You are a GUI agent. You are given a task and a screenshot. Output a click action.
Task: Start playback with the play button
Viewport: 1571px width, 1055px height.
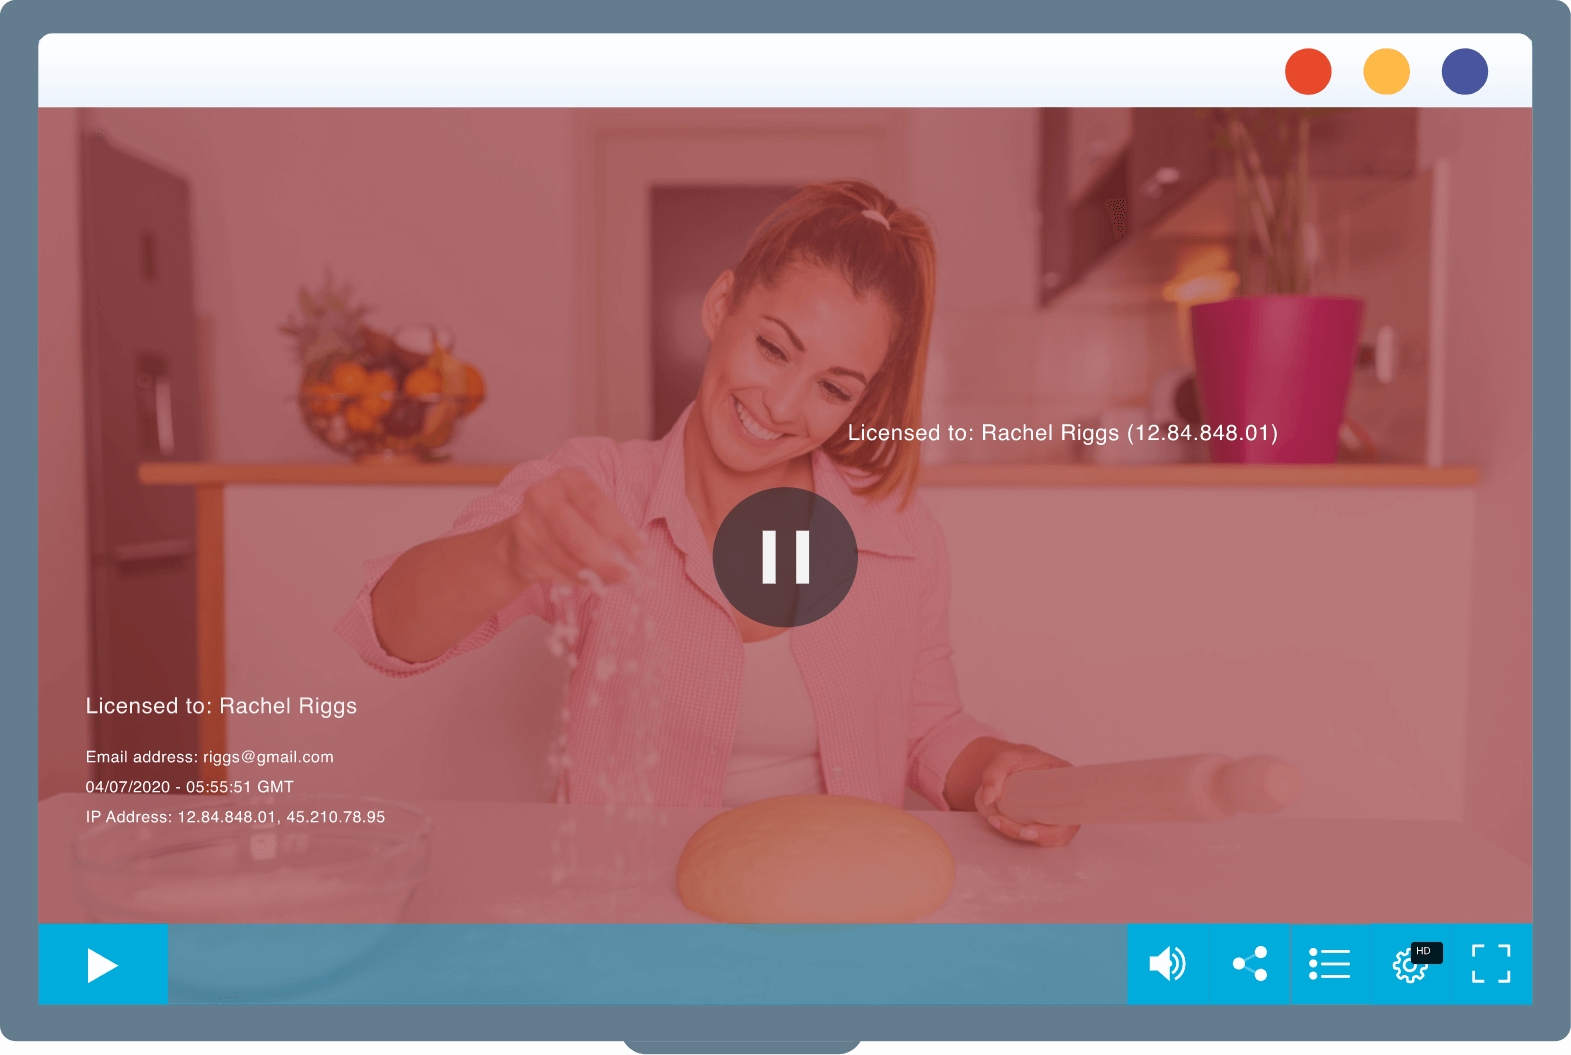(102, 965)
